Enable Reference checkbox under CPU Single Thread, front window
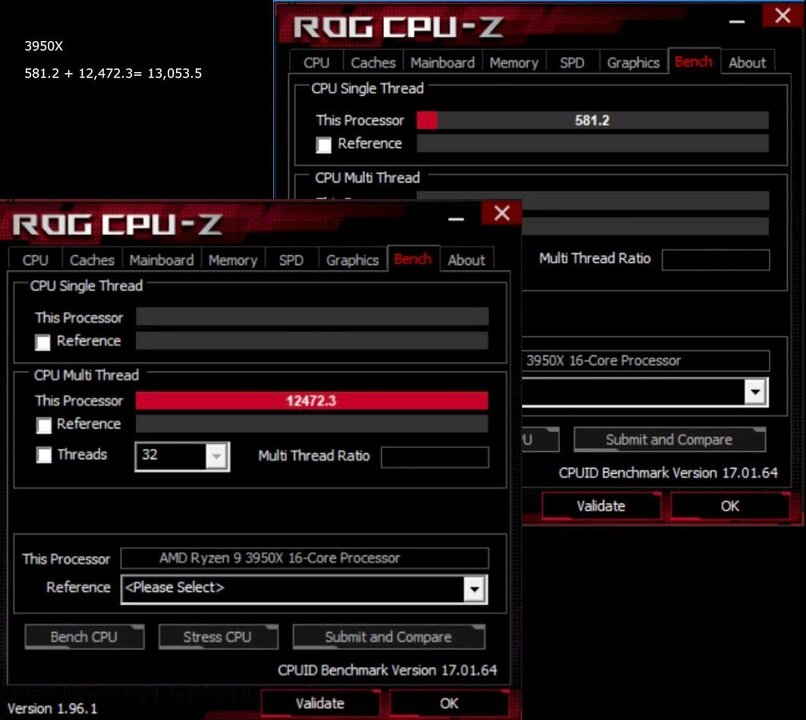 pyautogui.click(x=43, y=342)
